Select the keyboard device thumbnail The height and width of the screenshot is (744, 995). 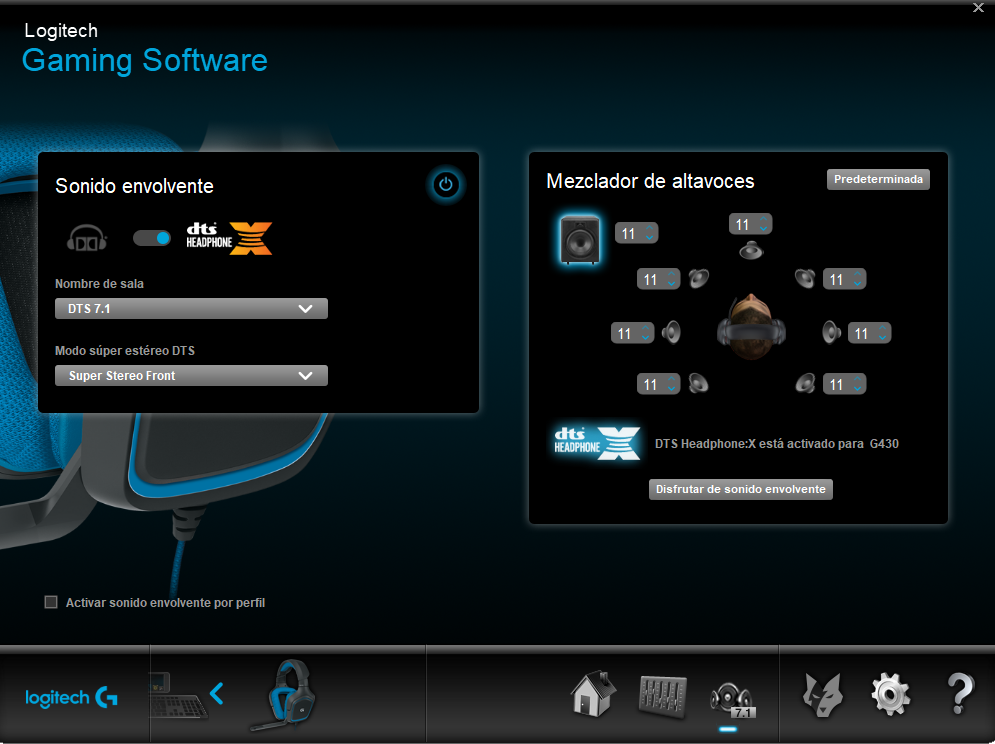click(x=178, y=696)
